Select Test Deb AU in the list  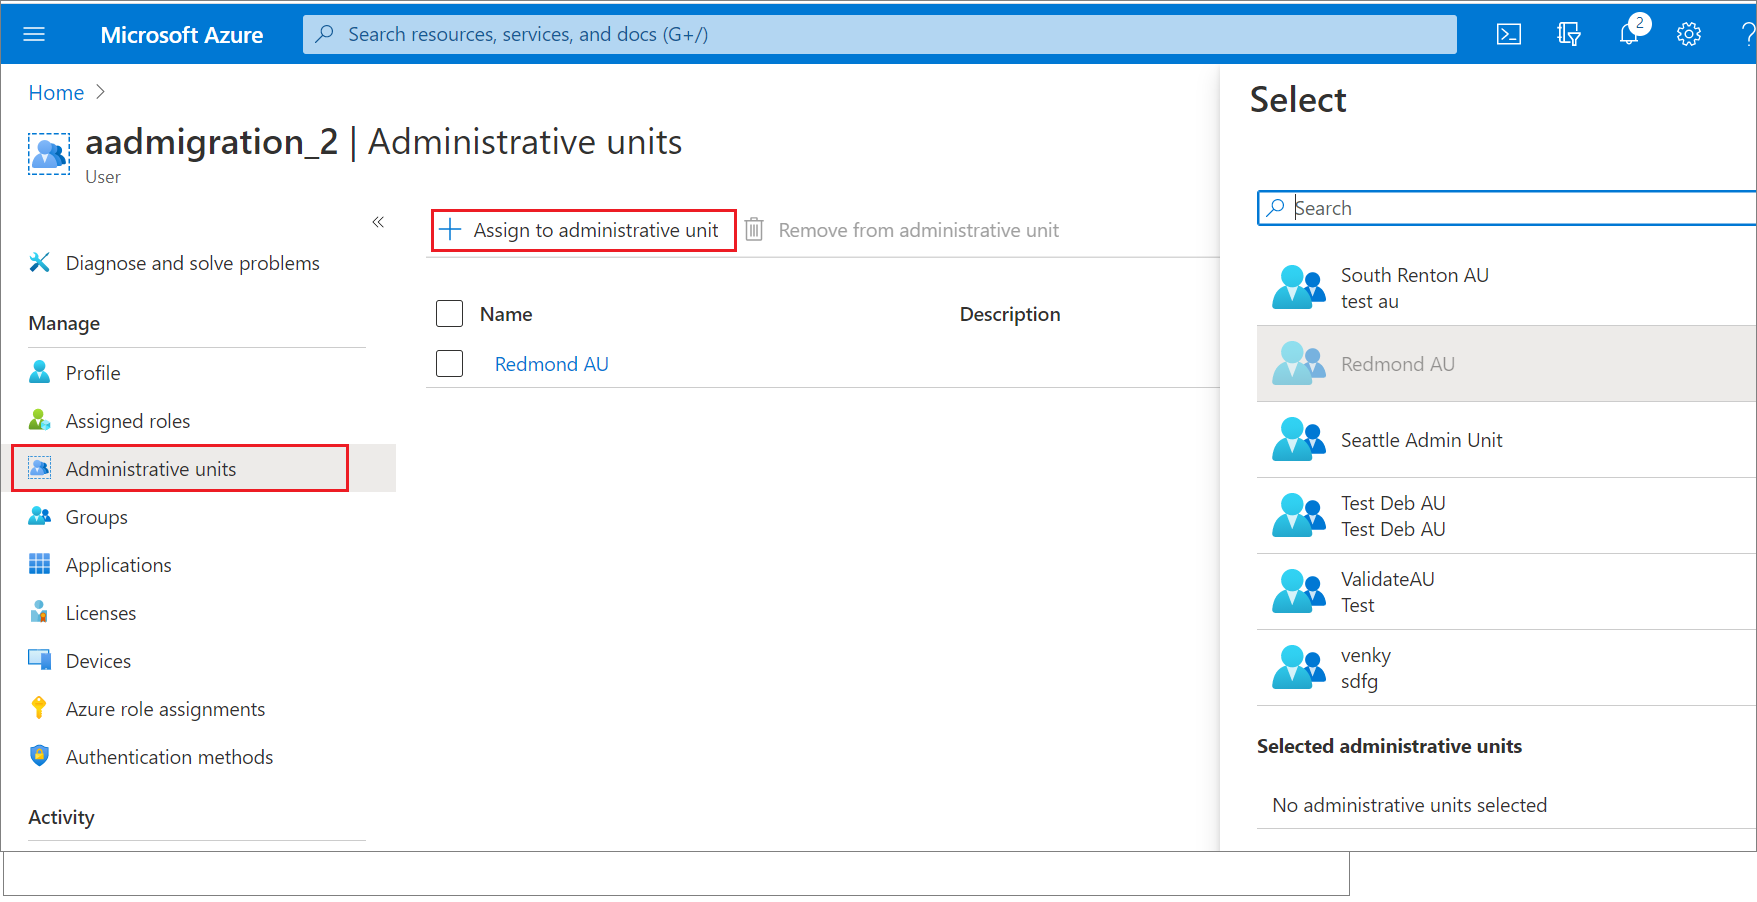coord(1506,516)
